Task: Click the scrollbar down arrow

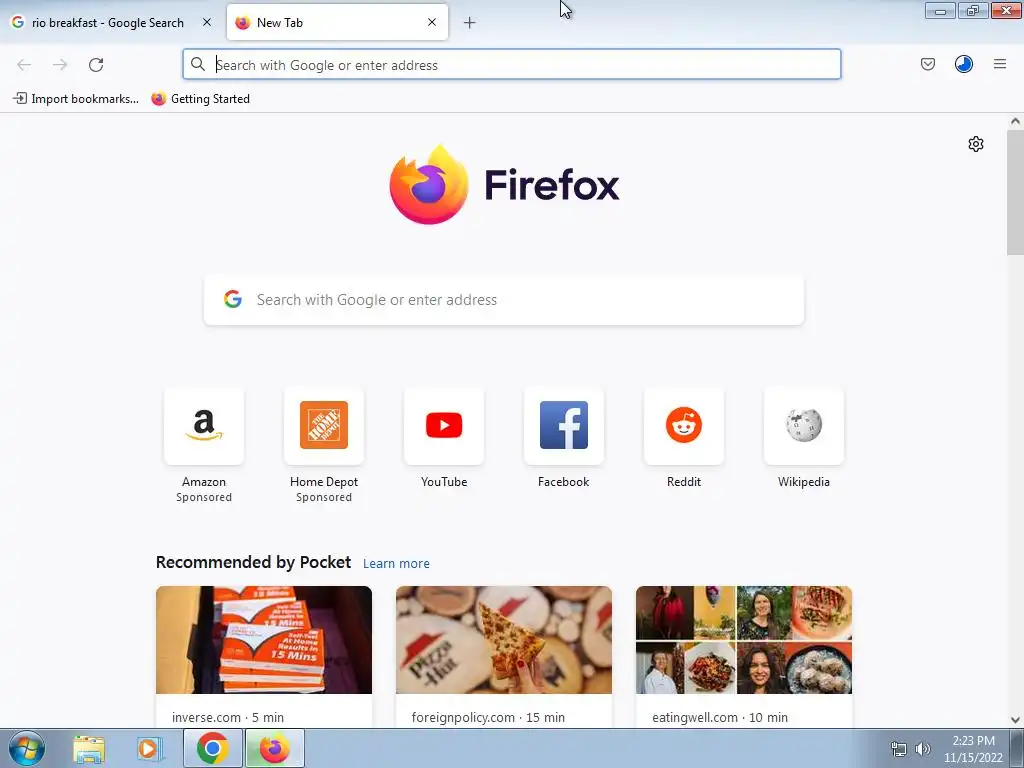Action: tap(1015, 720)
